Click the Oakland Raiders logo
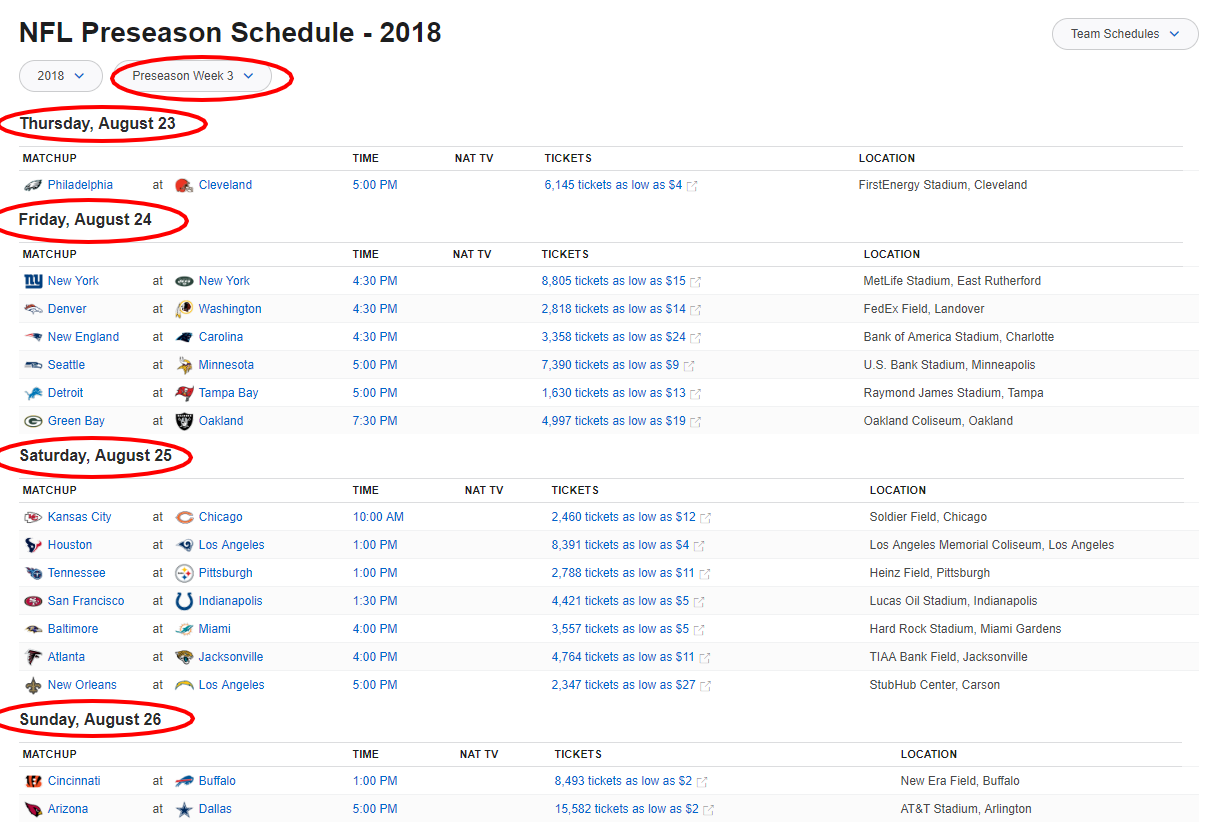 [x=183, y=421]
